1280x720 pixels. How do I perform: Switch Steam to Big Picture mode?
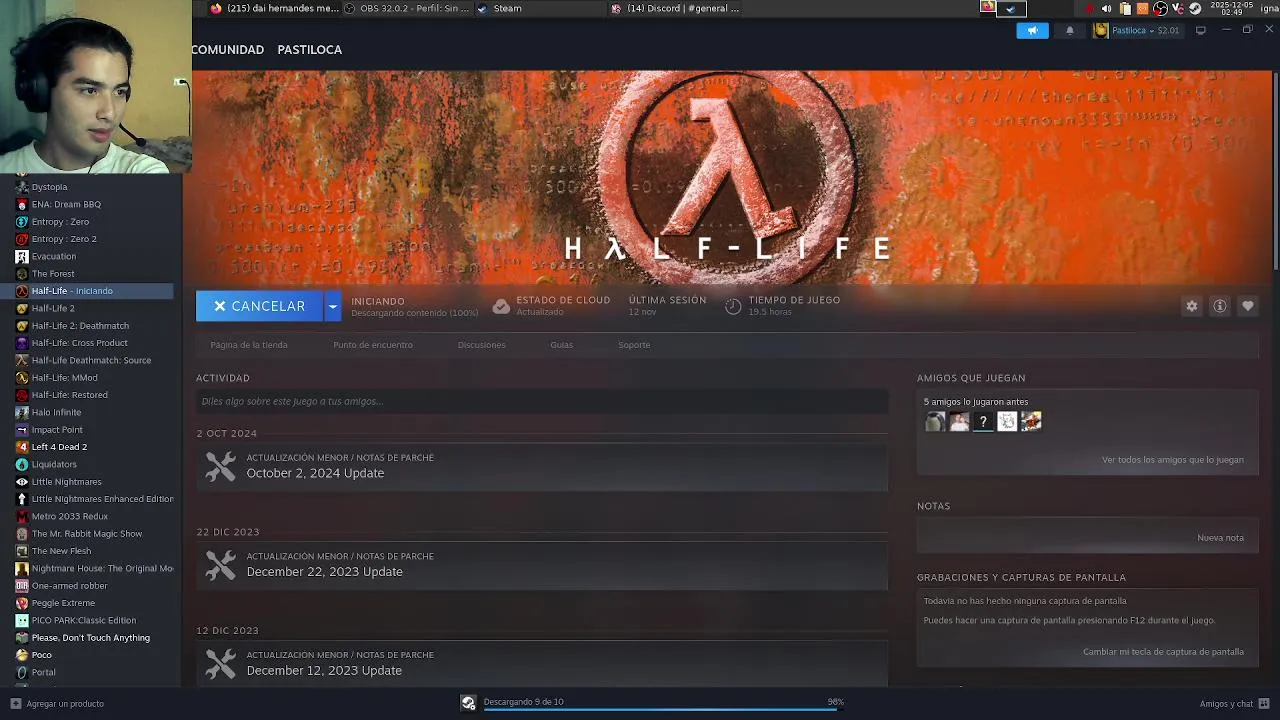[x=1201, y=30]
